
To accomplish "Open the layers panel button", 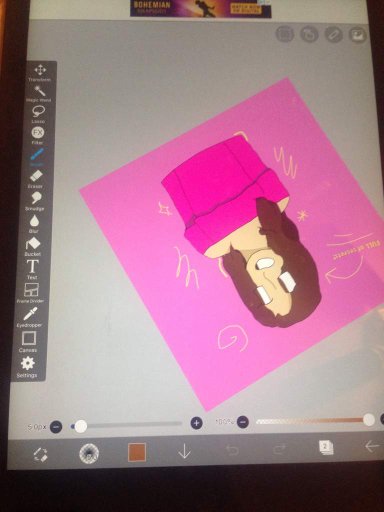I will (x=326, y=447).
